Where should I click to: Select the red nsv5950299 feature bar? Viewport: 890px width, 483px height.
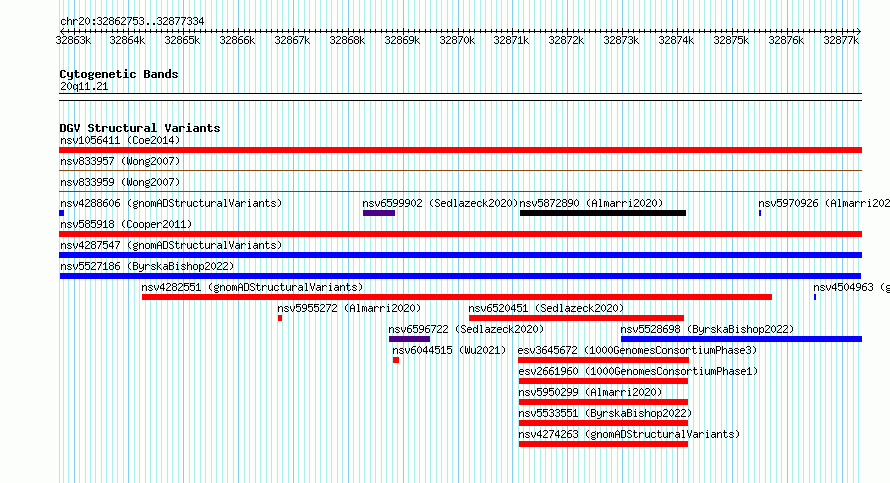[603, 402]
